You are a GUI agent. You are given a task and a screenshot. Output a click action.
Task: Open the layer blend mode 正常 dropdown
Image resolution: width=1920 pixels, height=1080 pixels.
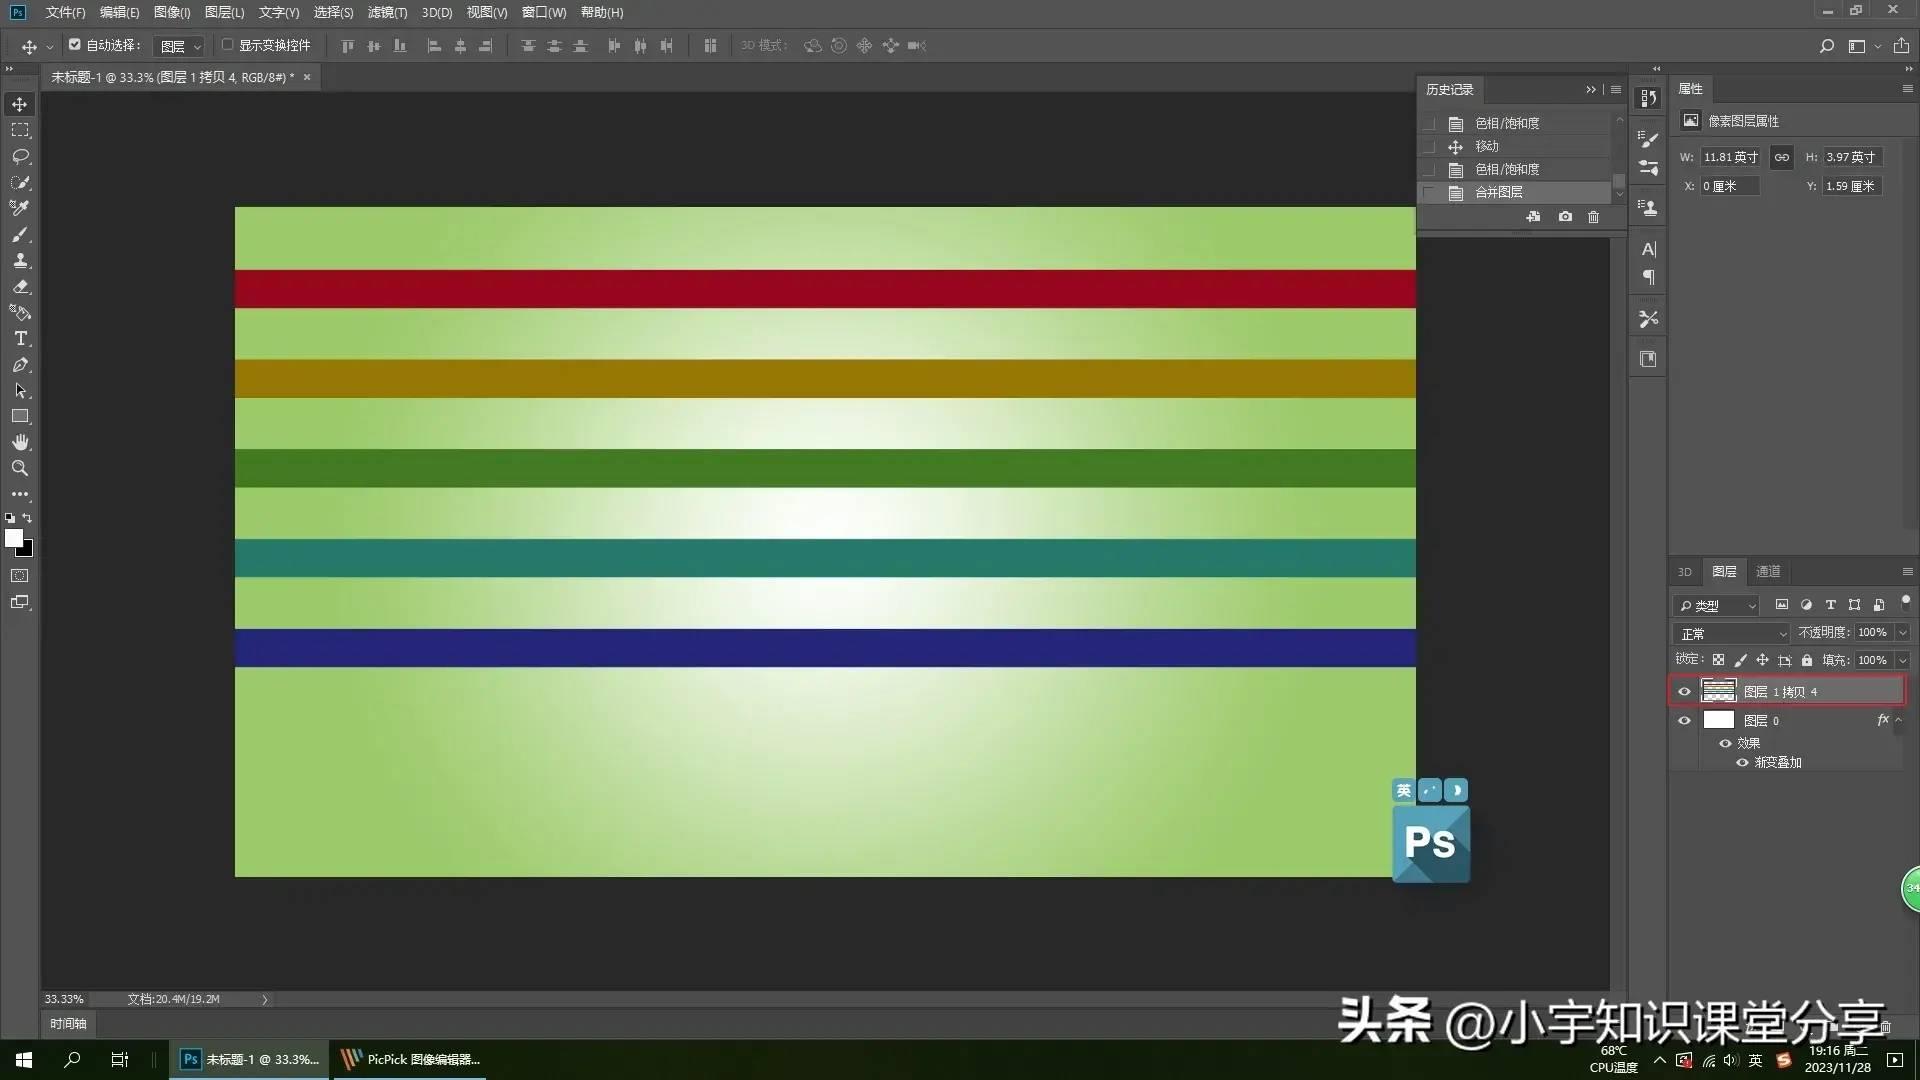coord(1732,634)
